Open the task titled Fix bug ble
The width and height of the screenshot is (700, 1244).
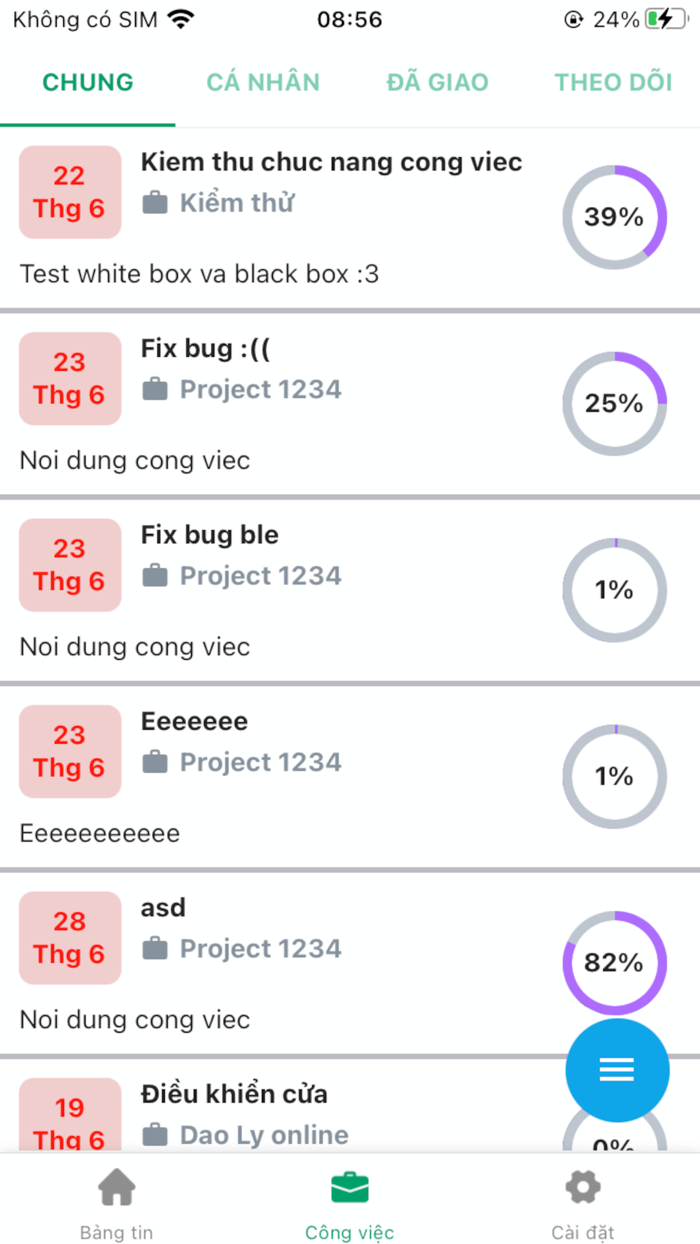click(208, 534)
